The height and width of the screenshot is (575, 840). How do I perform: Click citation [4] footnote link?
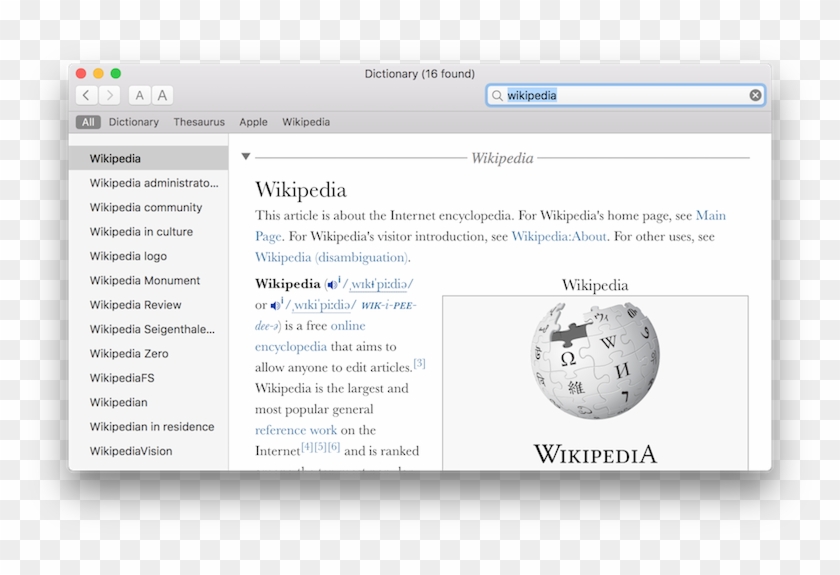(307, 446)
